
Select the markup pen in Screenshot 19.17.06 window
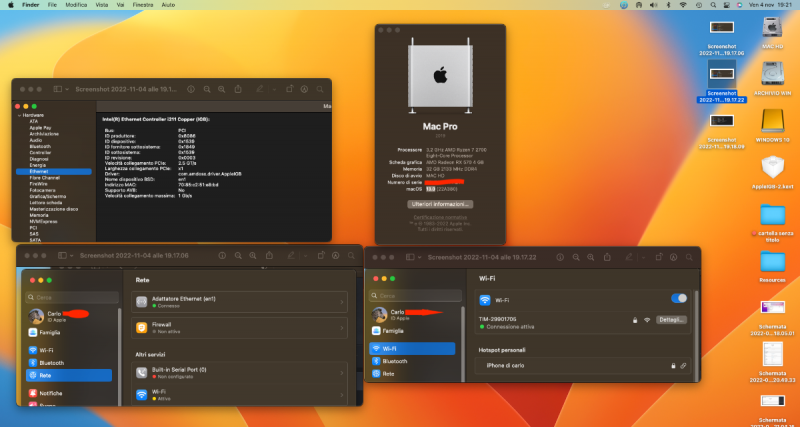(291, 255)
